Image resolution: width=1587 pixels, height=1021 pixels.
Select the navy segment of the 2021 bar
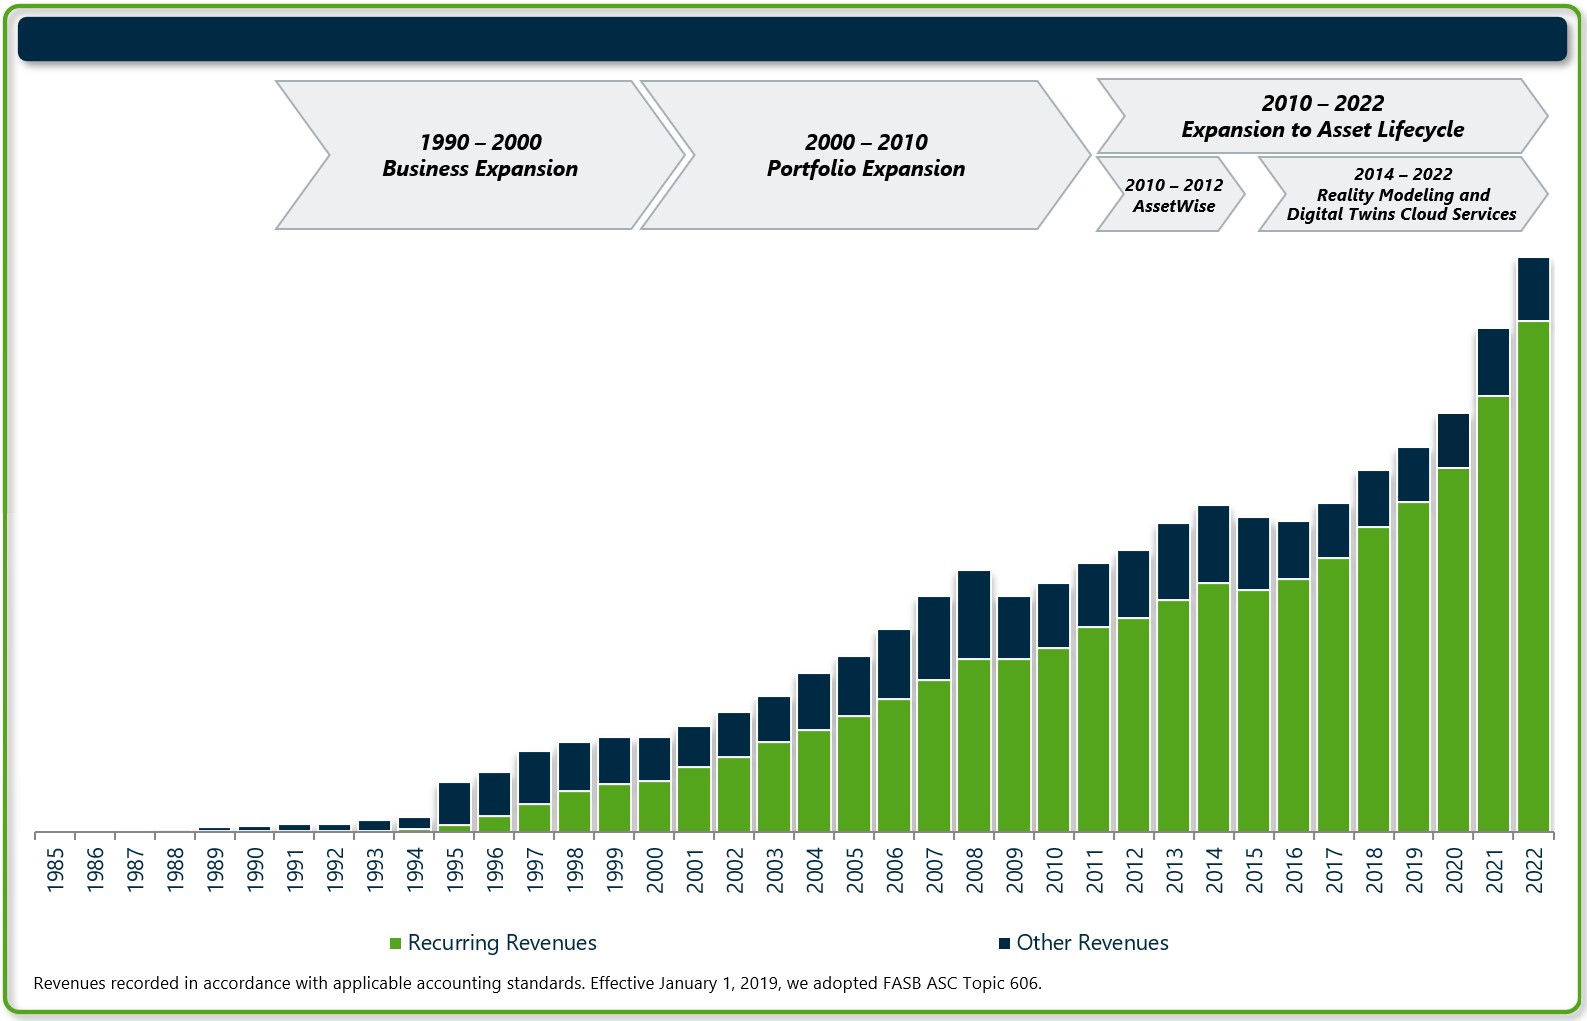(1493, 362)
